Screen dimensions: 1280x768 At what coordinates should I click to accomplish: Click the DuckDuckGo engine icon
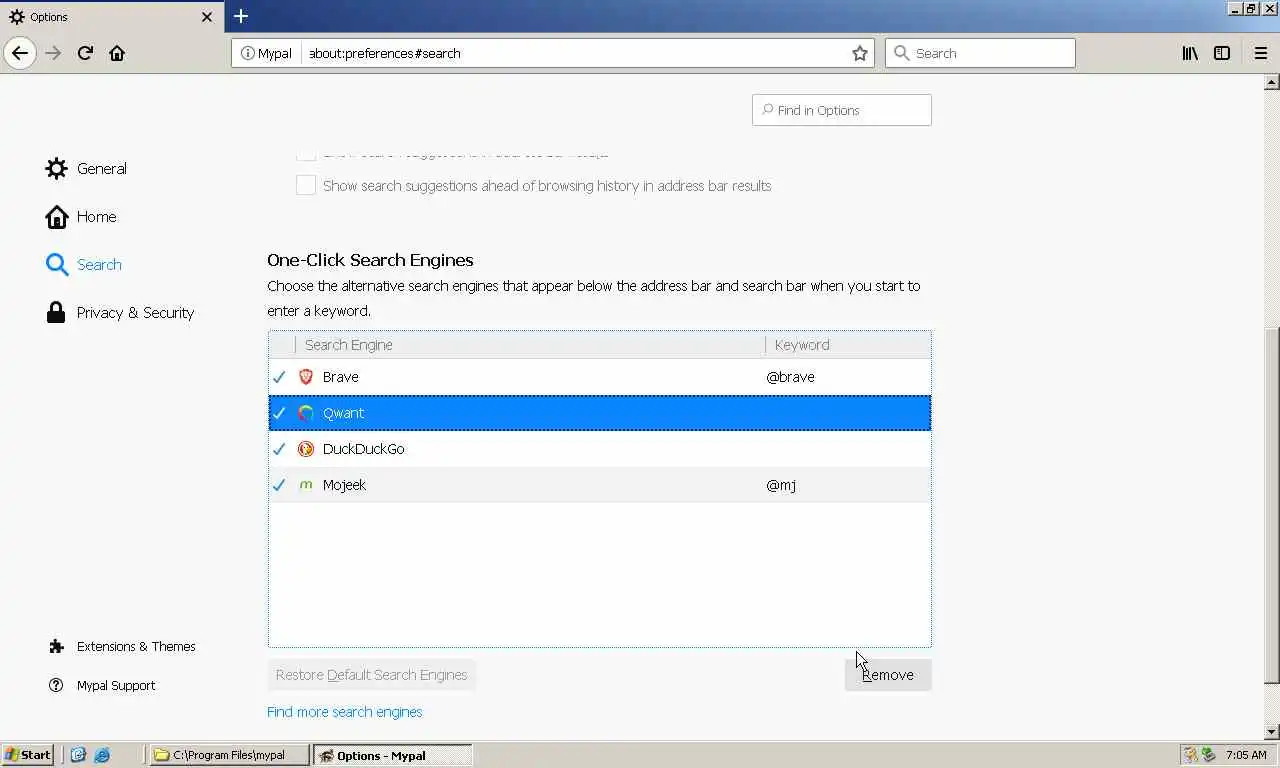[x=306, y=449]
